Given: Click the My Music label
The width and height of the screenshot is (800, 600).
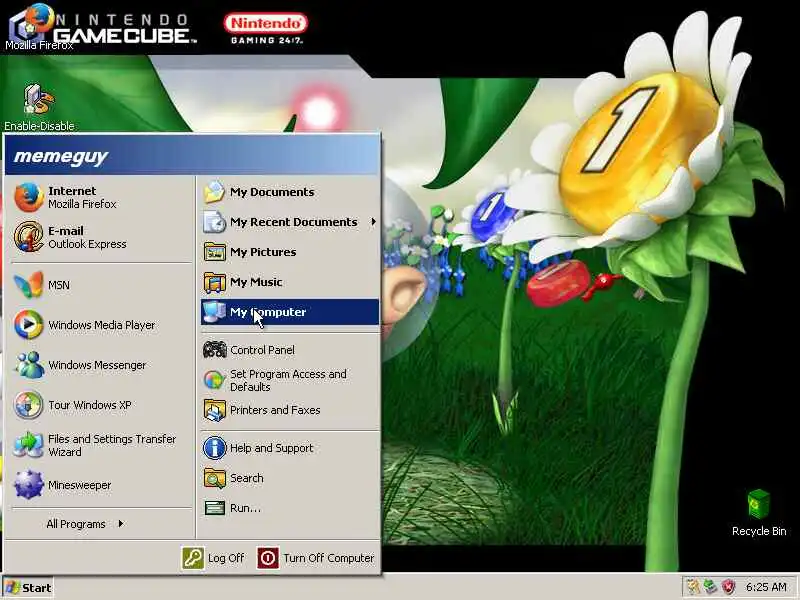Looking at the screenshot, I should 256,282.
